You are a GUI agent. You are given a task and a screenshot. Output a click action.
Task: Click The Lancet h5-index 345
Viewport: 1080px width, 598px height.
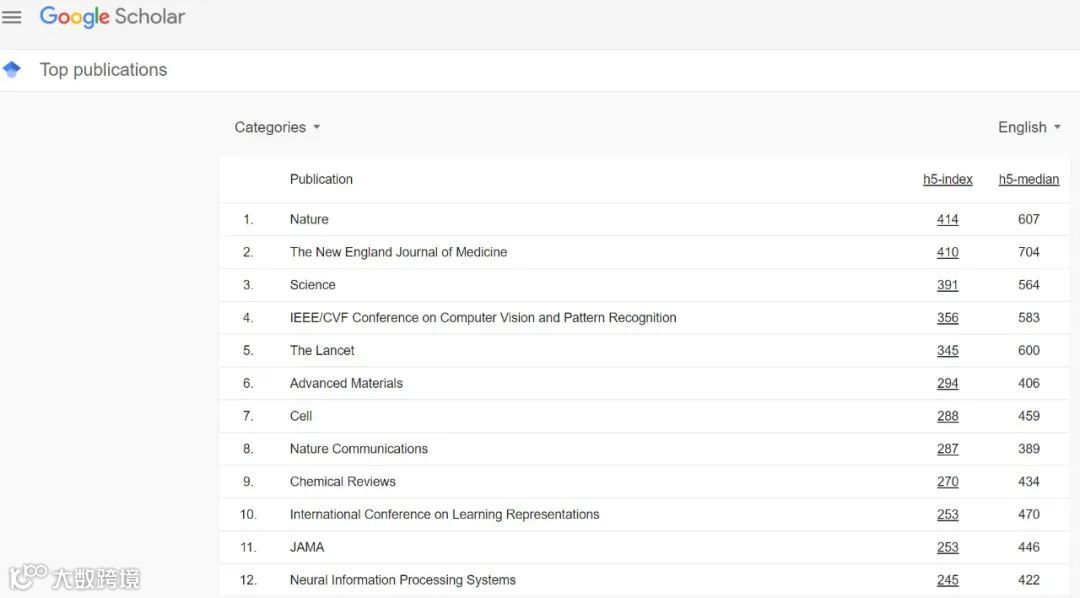click(x=947, y=351)
